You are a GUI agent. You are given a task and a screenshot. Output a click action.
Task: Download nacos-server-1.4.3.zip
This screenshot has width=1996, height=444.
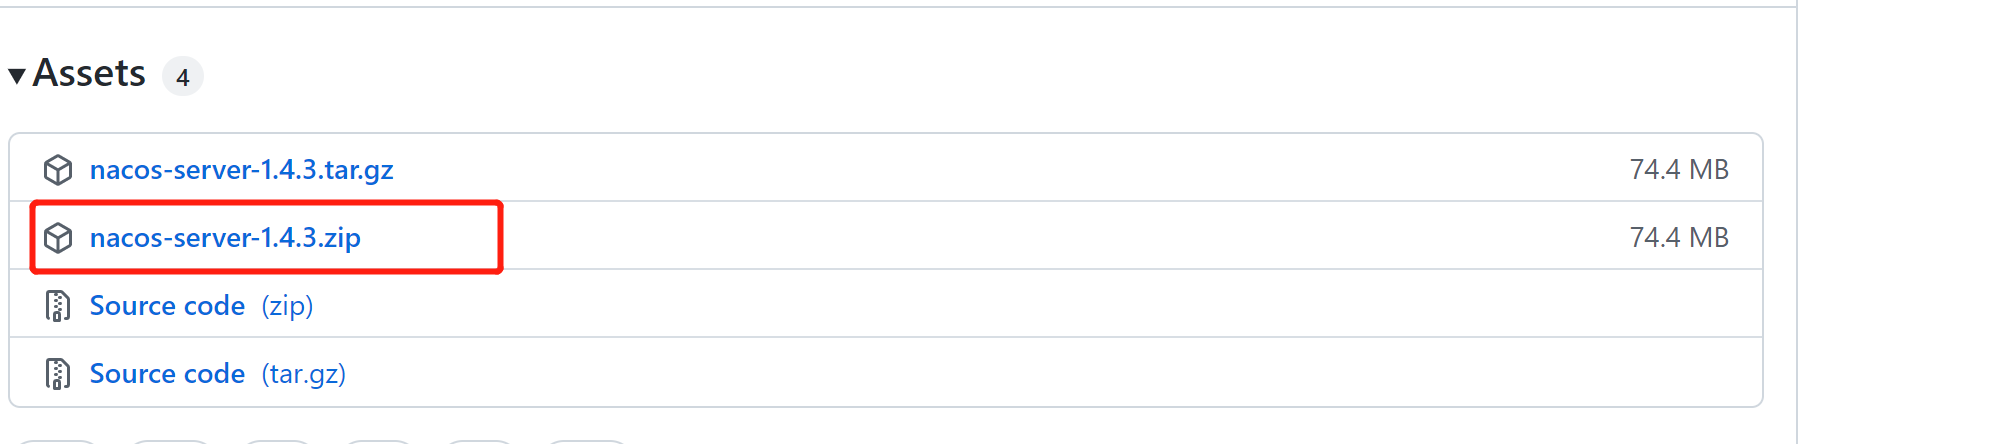225,238
